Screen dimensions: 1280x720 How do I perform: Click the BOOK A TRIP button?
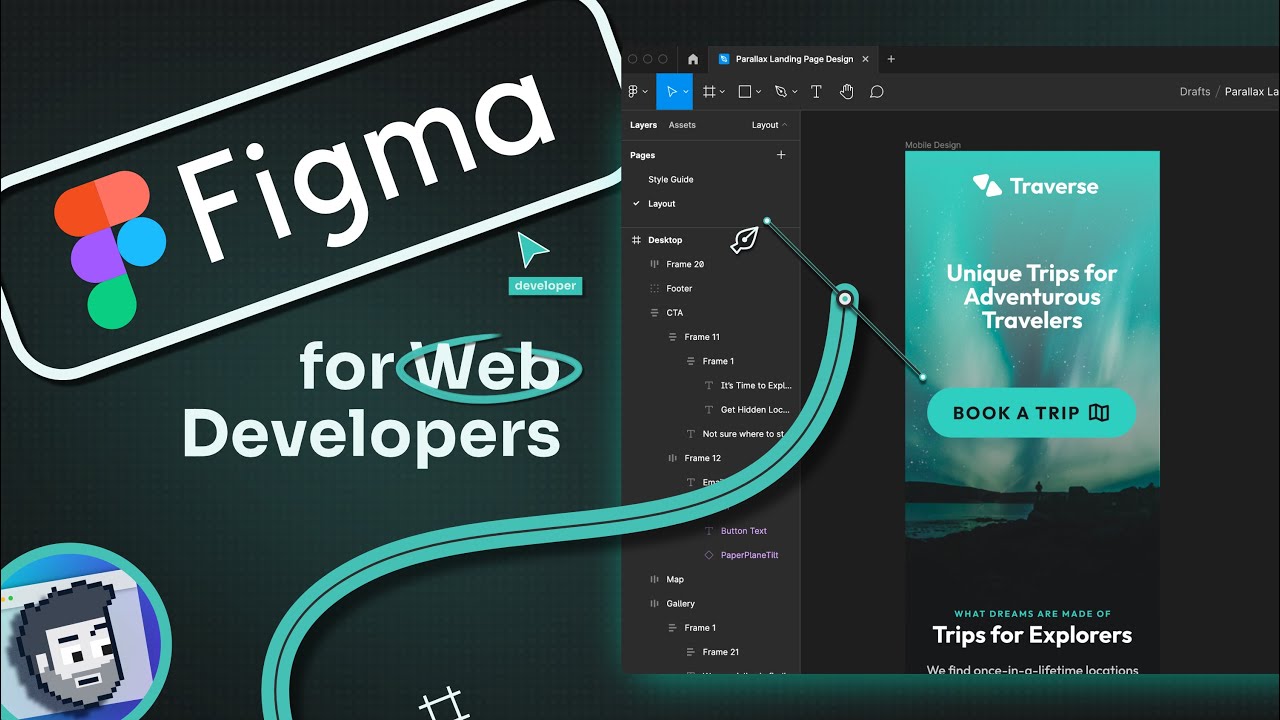(1031, 413)
